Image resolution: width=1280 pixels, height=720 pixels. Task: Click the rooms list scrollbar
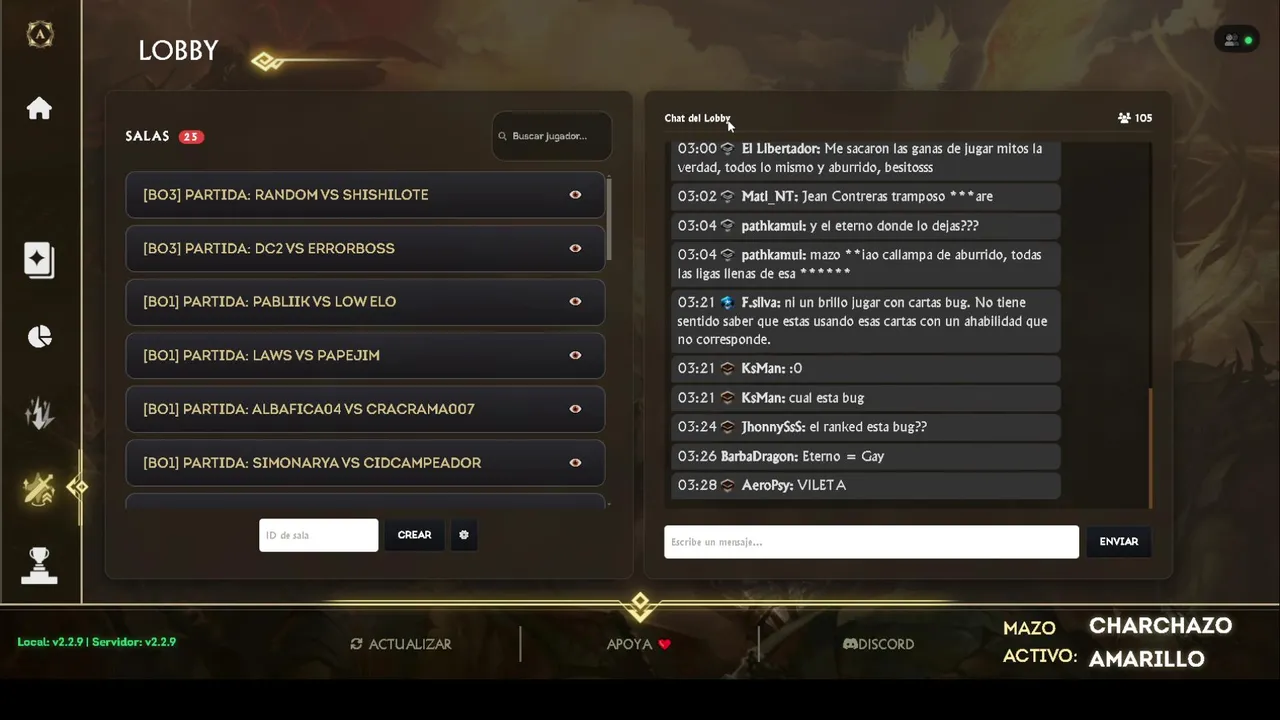pyautogui.click(x=609, y=220)
